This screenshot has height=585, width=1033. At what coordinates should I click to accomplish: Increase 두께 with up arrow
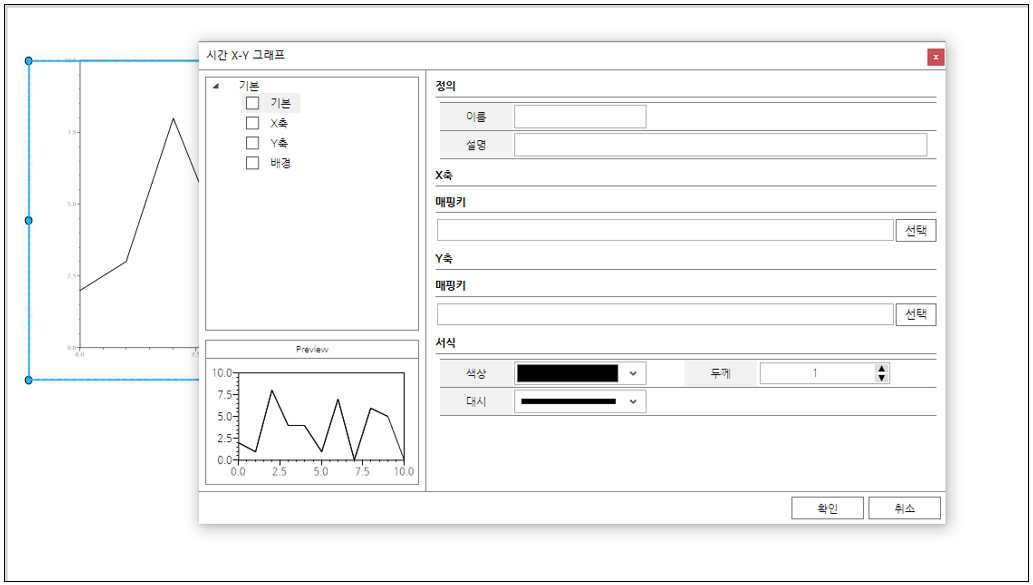[x=881, y=368]
